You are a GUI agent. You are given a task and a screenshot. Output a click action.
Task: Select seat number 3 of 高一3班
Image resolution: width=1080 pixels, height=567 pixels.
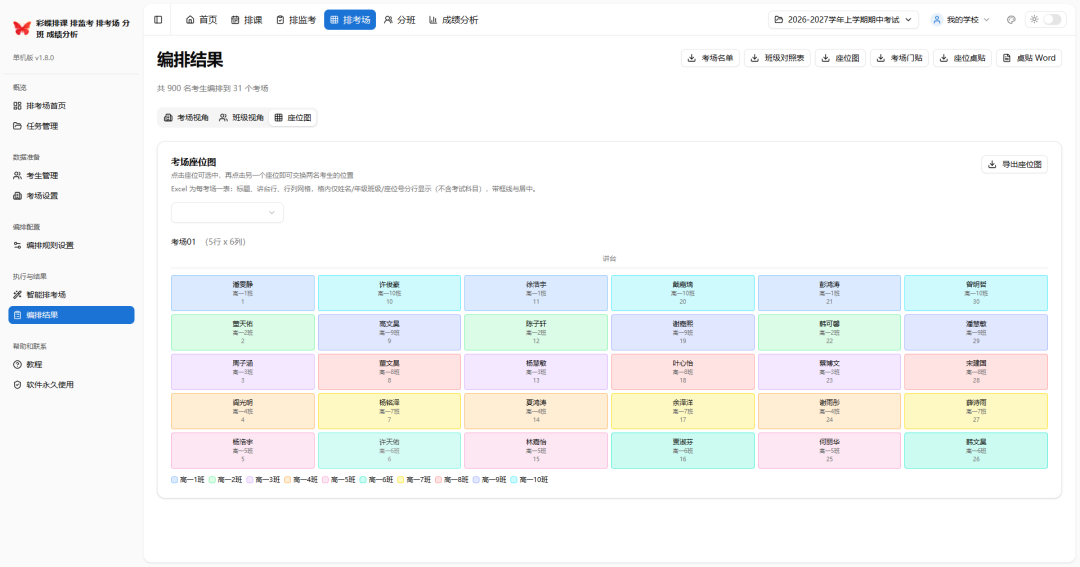coord(242,371)
